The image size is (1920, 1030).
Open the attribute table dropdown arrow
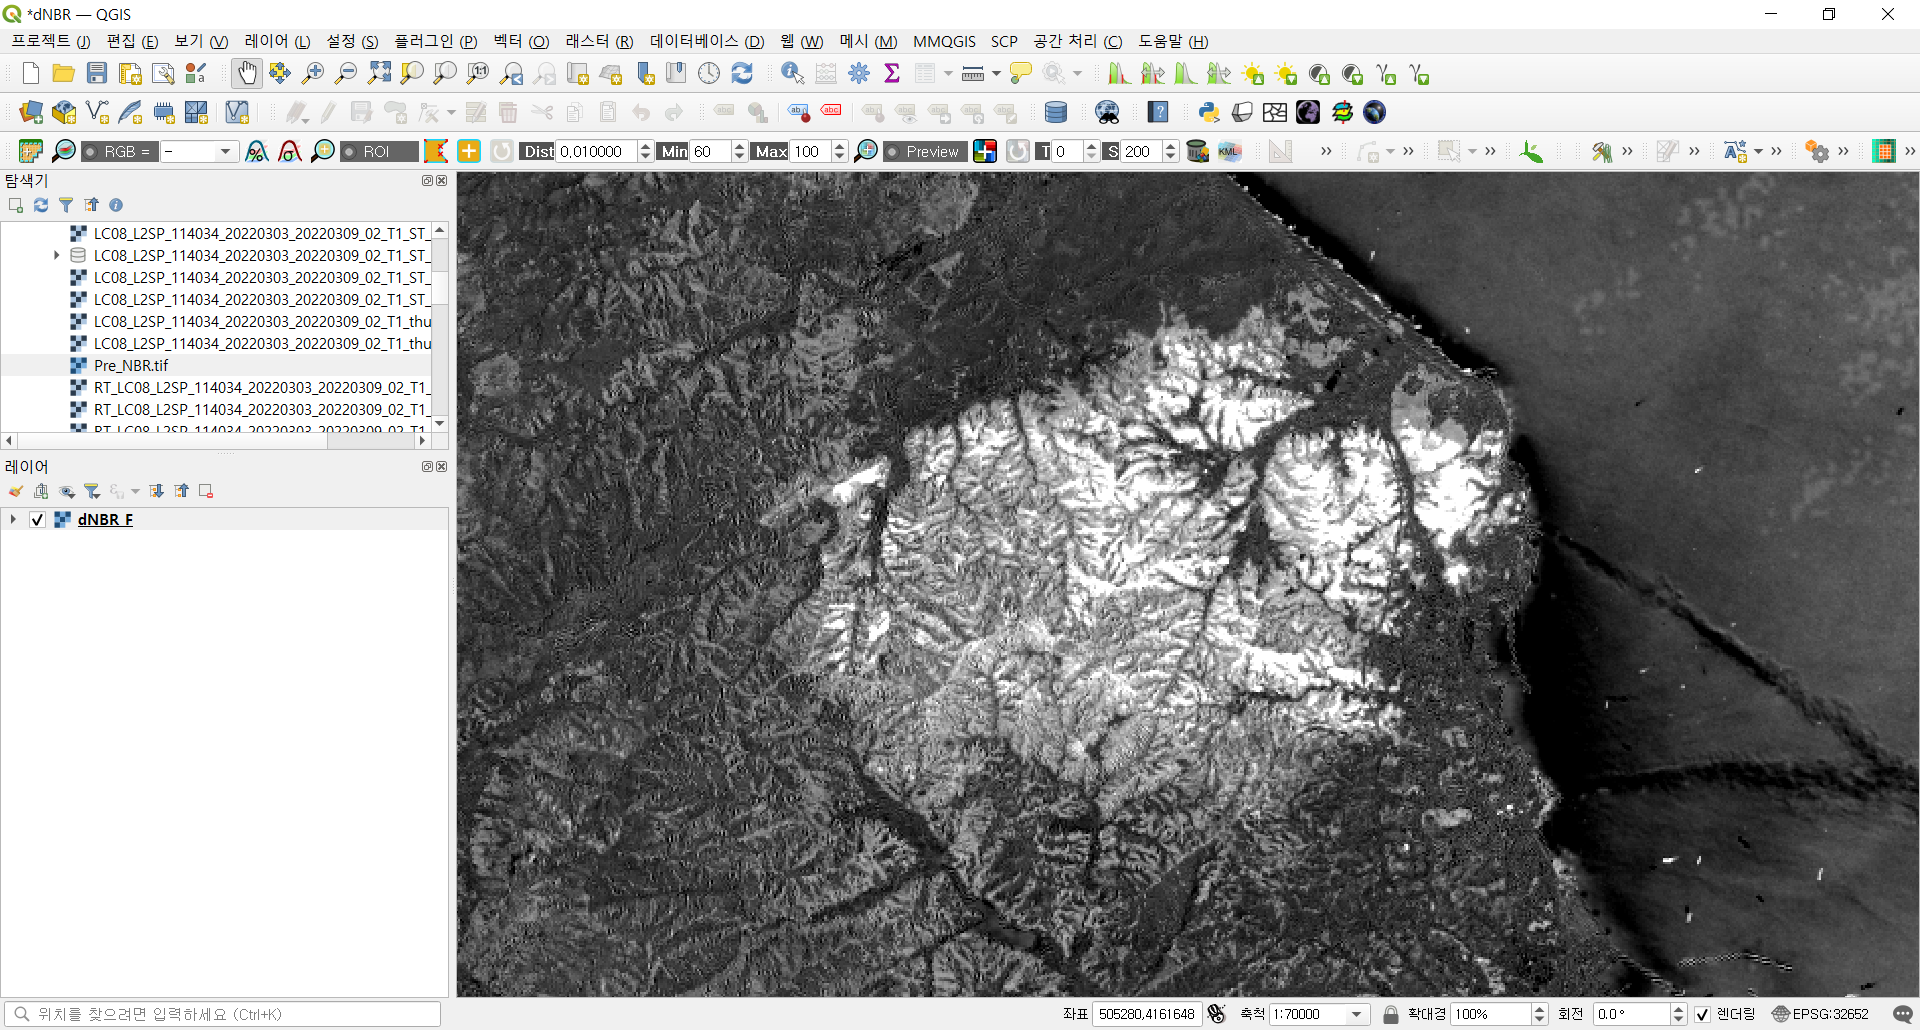tap(948, 73)
